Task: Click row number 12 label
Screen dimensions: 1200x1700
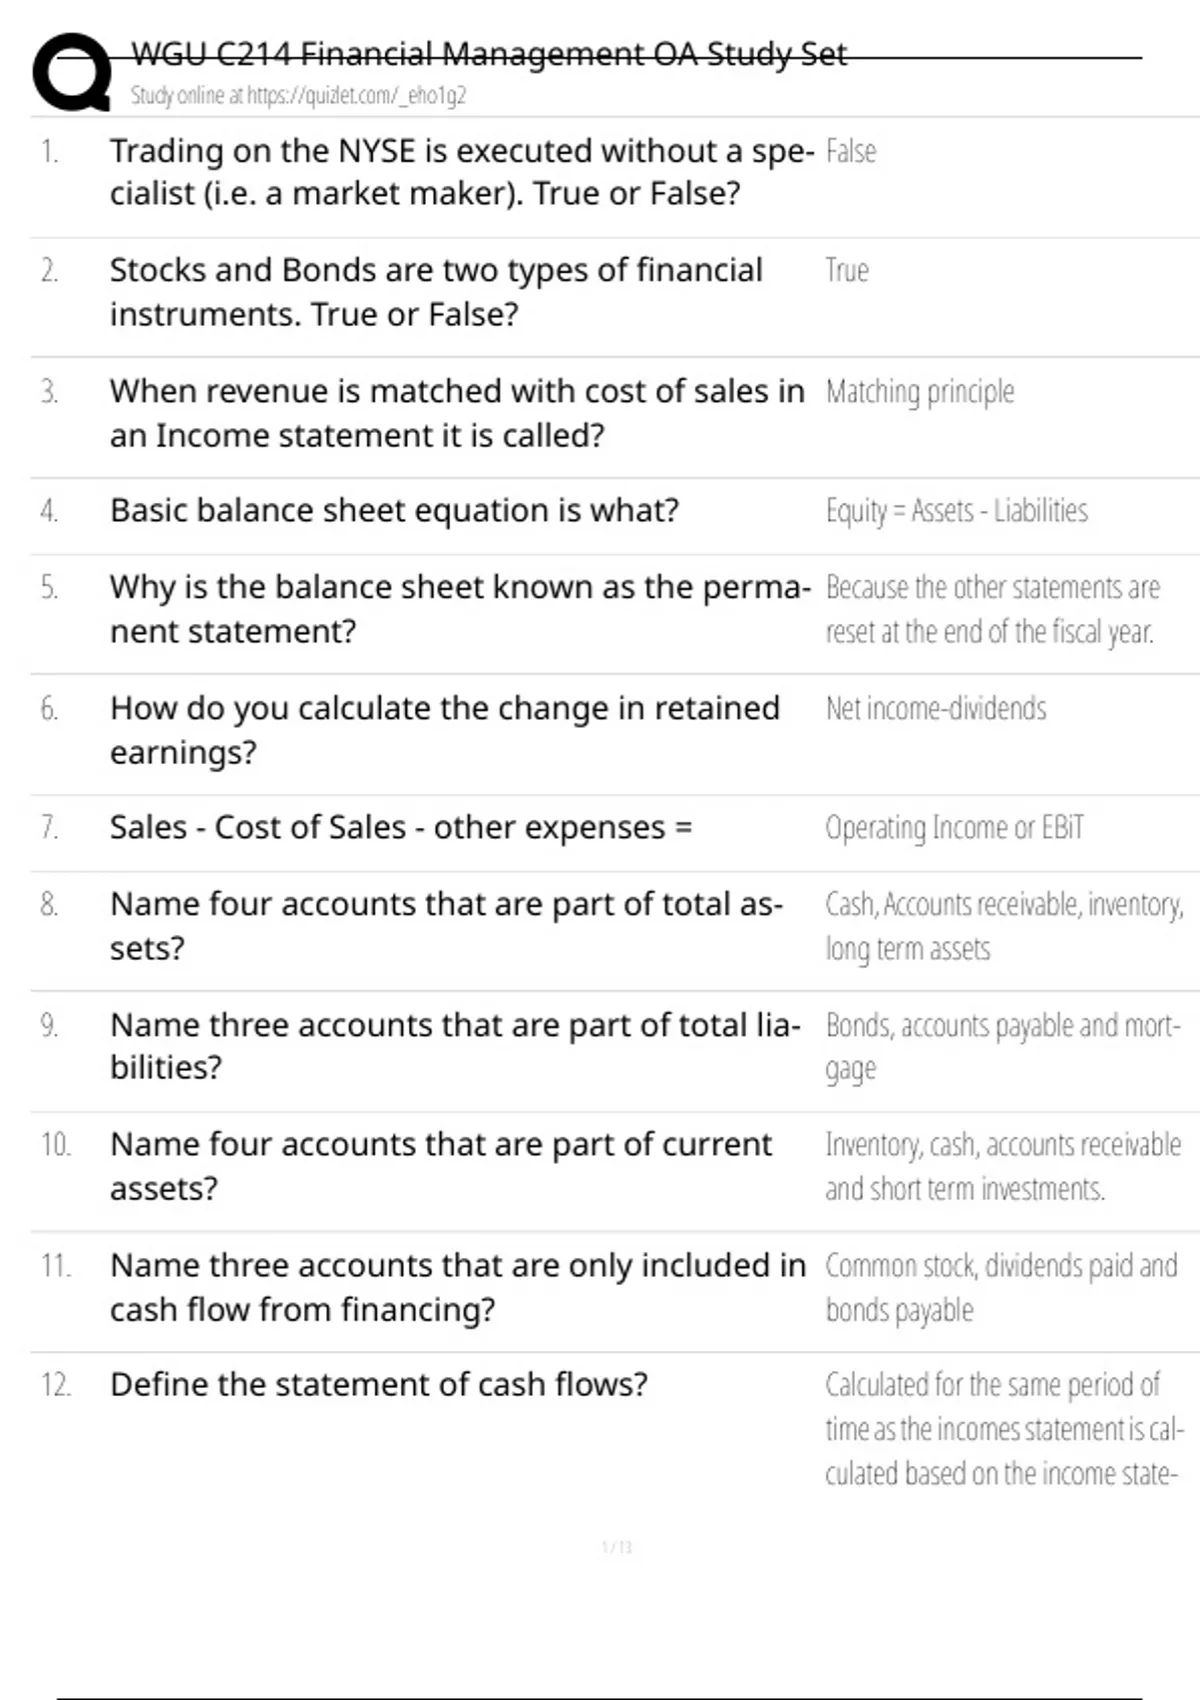Action: (x=56, y=1385)
